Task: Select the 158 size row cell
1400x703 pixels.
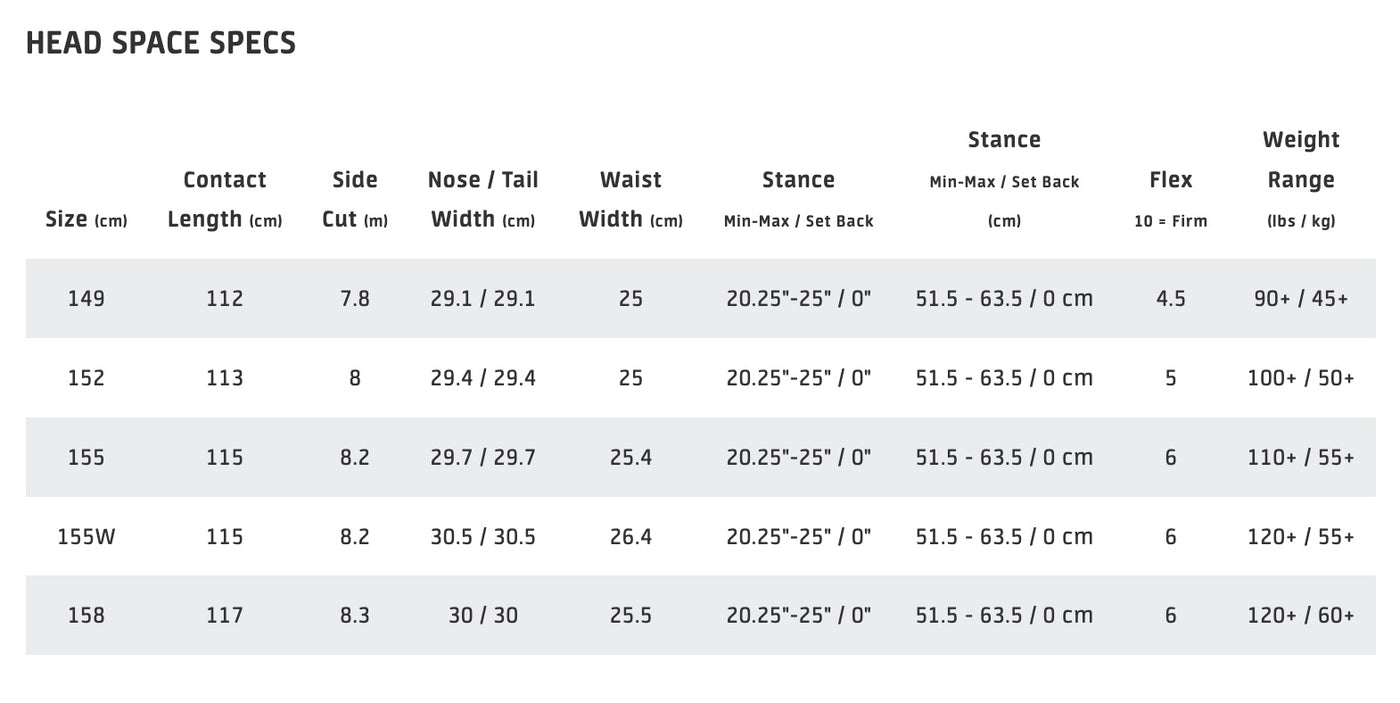Action: point(86,616)
